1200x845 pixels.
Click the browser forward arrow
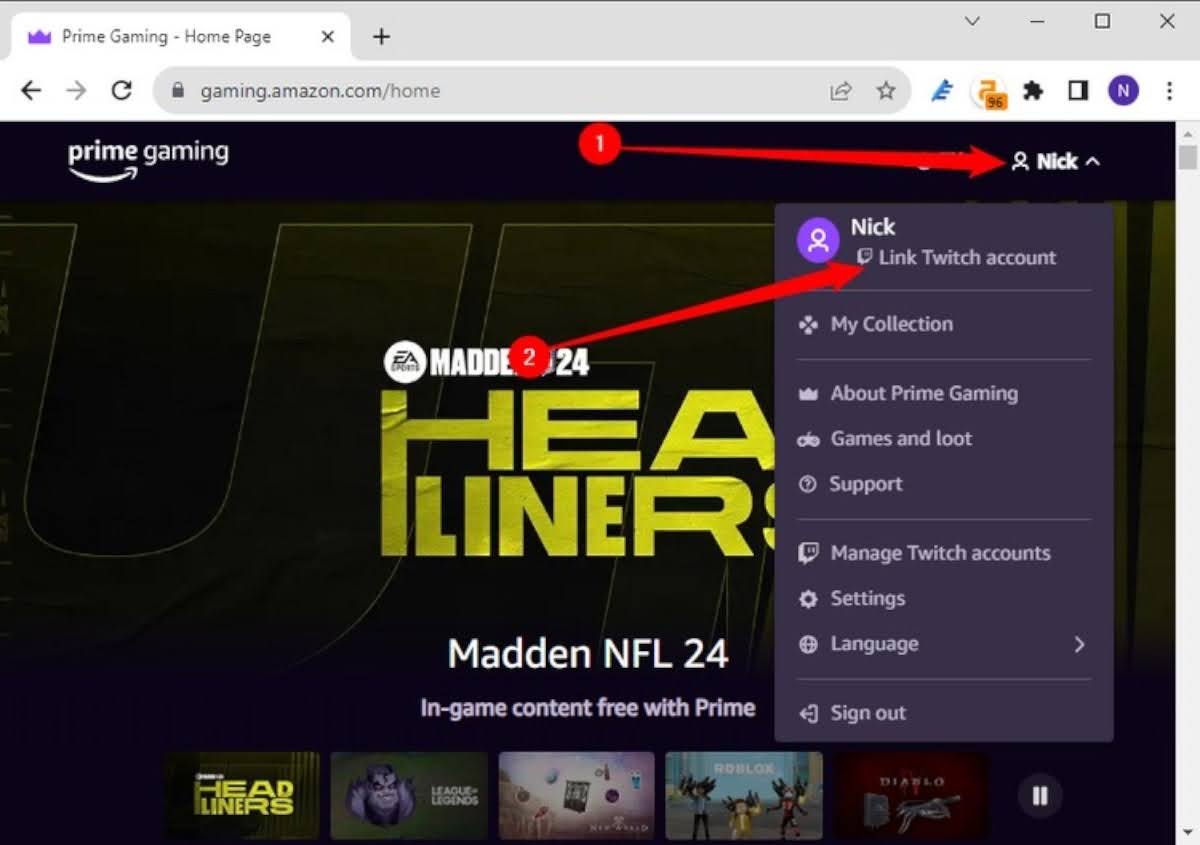(x=76, y=91)
